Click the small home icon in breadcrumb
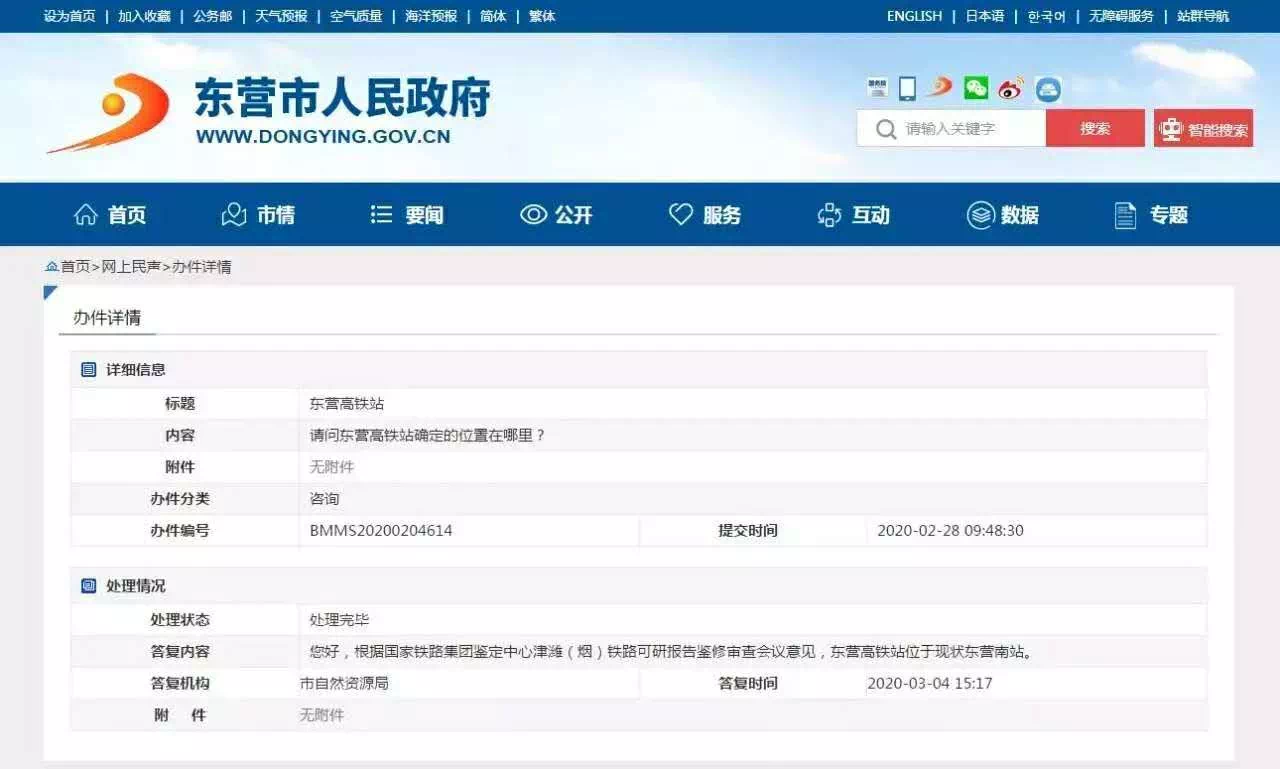The height and width of the screenshot is (769, 1280). coord(52,267)
